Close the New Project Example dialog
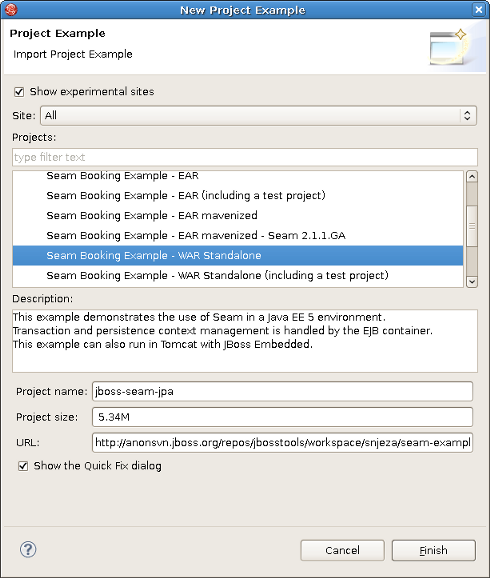Screen dimensions: 490x578 479,10
